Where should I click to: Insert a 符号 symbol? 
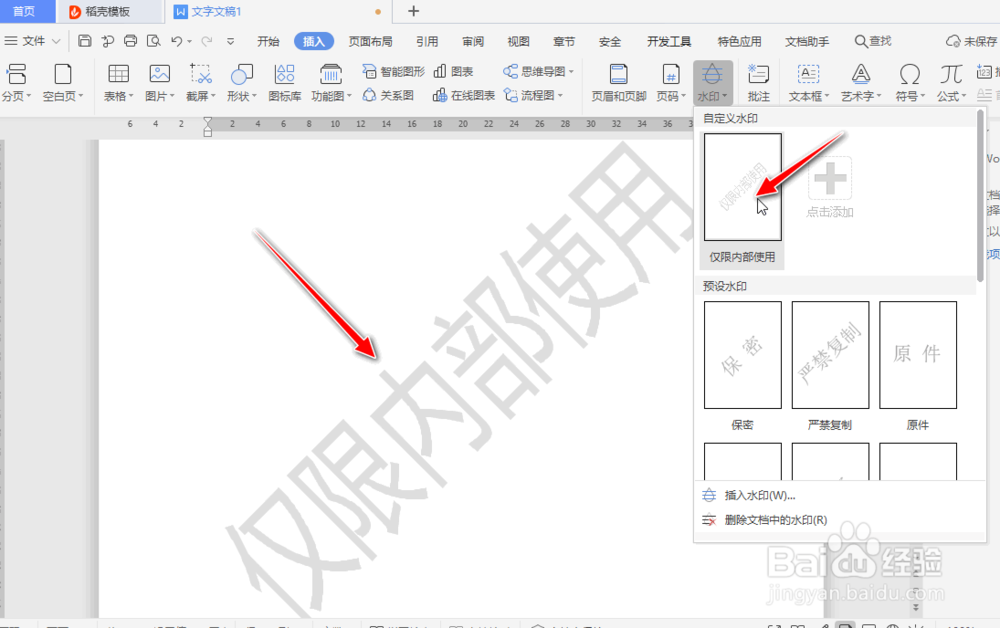tap(910, 82)
